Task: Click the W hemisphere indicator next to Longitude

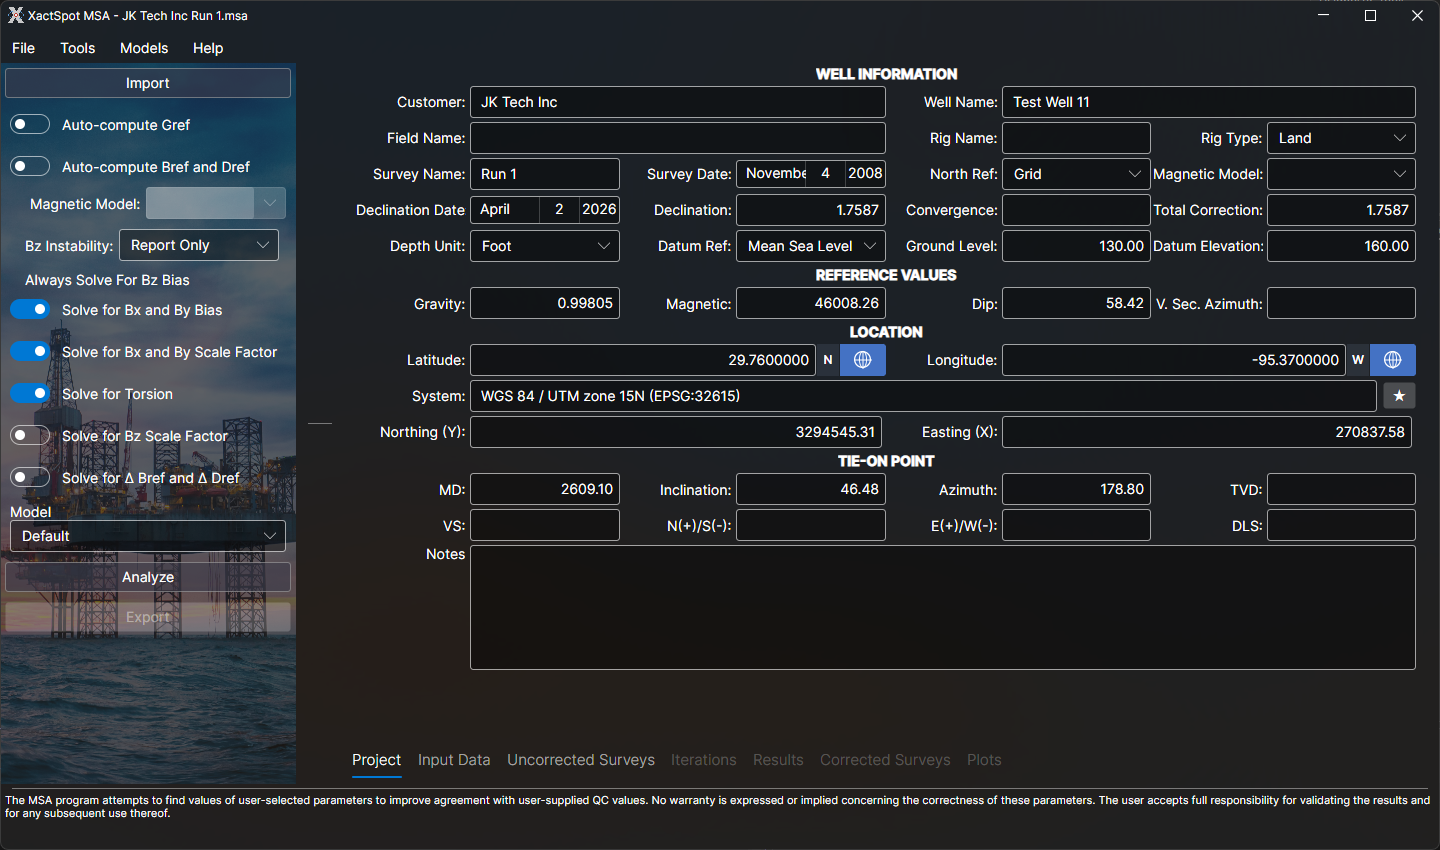Action: click(x=1357, y=360)
